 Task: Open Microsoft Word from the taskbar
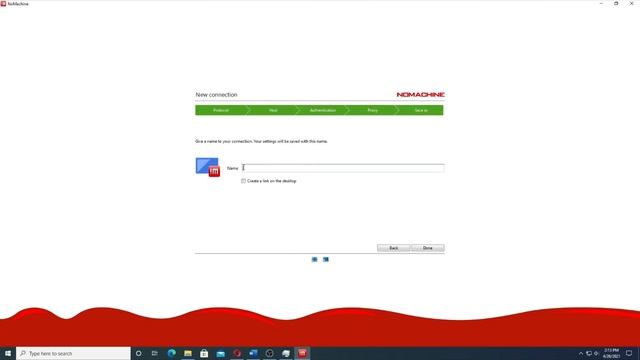point(253,353)
